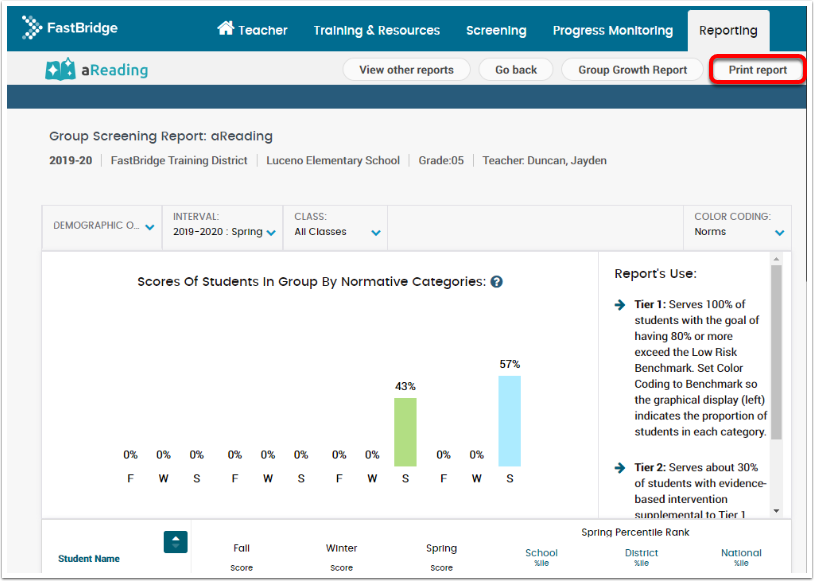Click the Spring Percentile Rank header

click(635, 532)
